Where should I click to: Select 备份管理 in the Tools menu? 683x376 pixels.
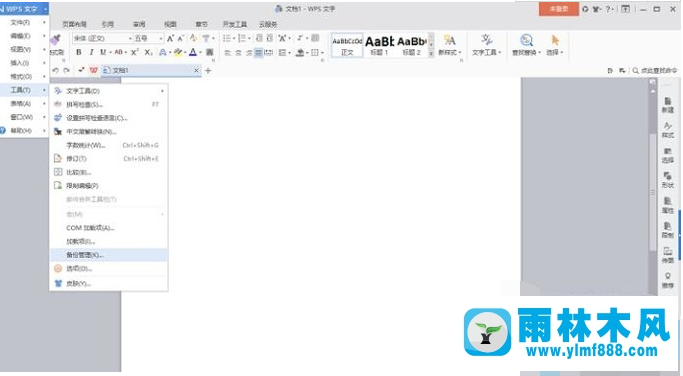click(x=108, y=255)
